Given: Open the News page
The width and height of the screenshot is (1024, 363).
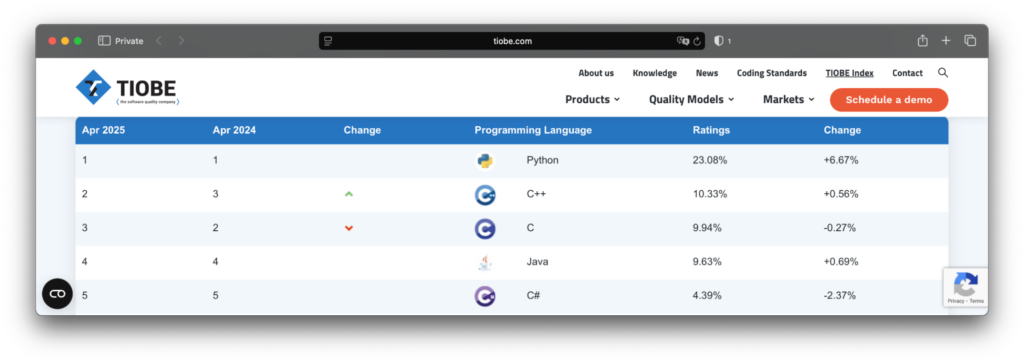Looking at the screenshot, I should click(x=707, y=73).
